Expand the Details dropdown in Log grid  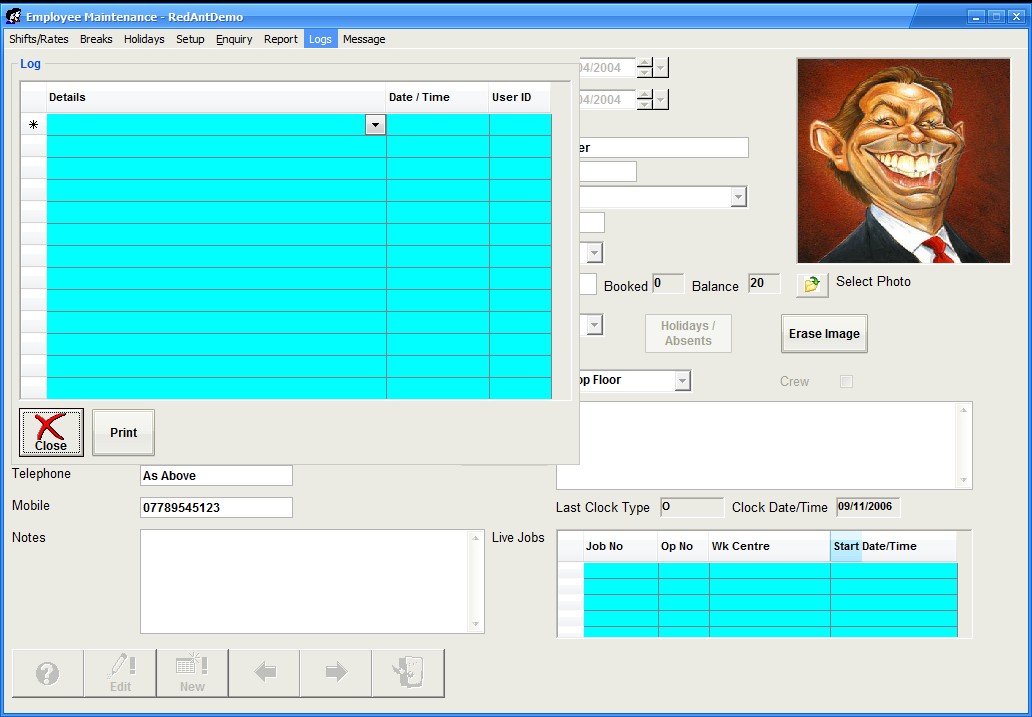tap(375, 125)
